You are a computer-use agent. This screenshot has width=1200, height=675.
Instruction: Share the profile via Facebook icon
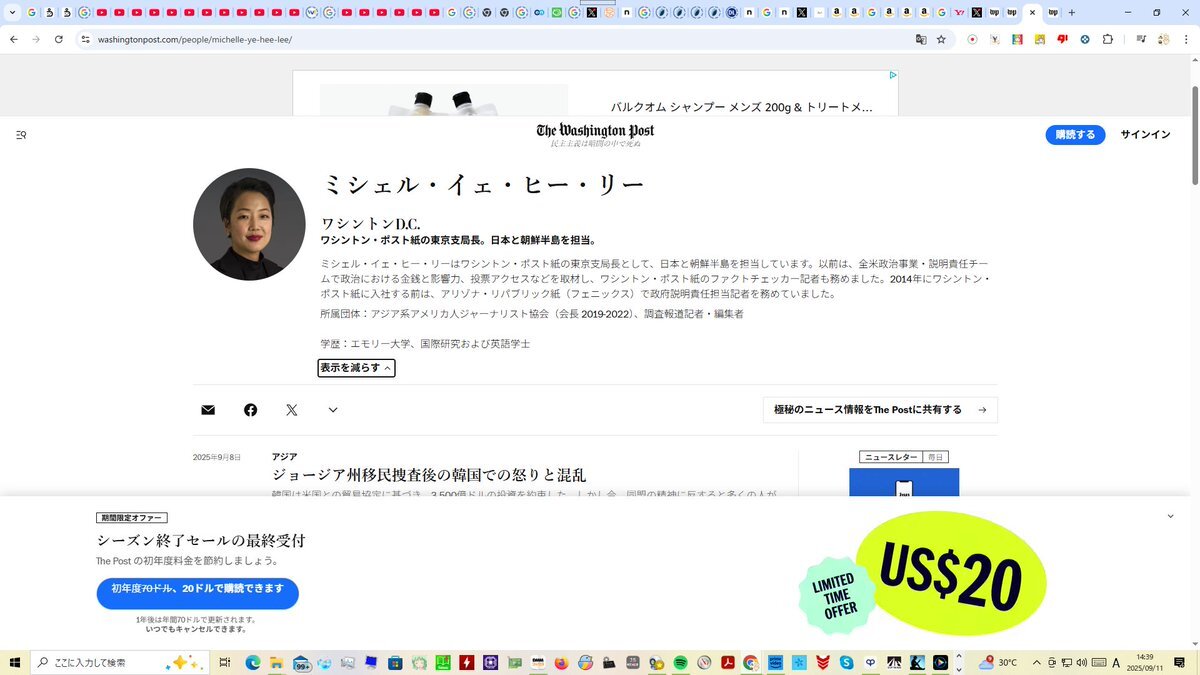coord(250,410)
